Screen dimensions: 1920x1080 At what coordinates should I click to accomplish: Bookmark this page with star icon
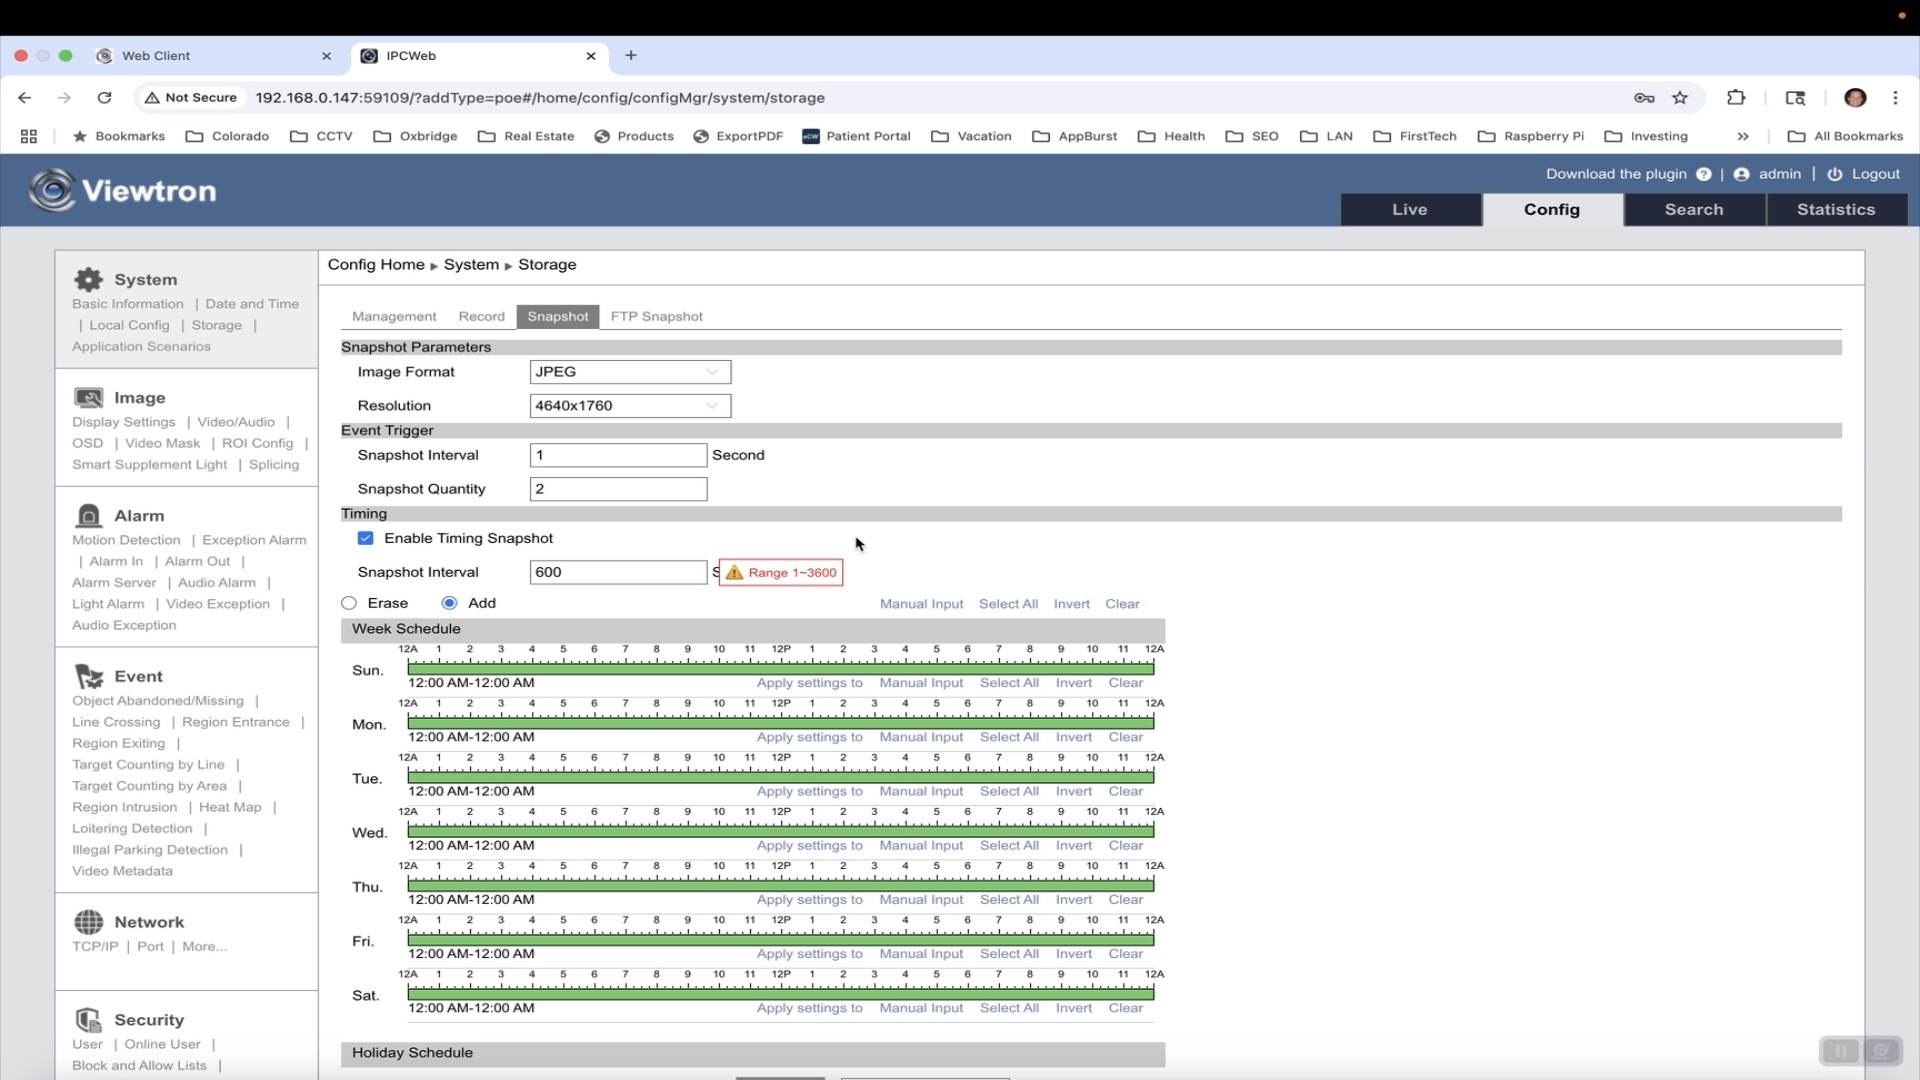coord(1680,98)
